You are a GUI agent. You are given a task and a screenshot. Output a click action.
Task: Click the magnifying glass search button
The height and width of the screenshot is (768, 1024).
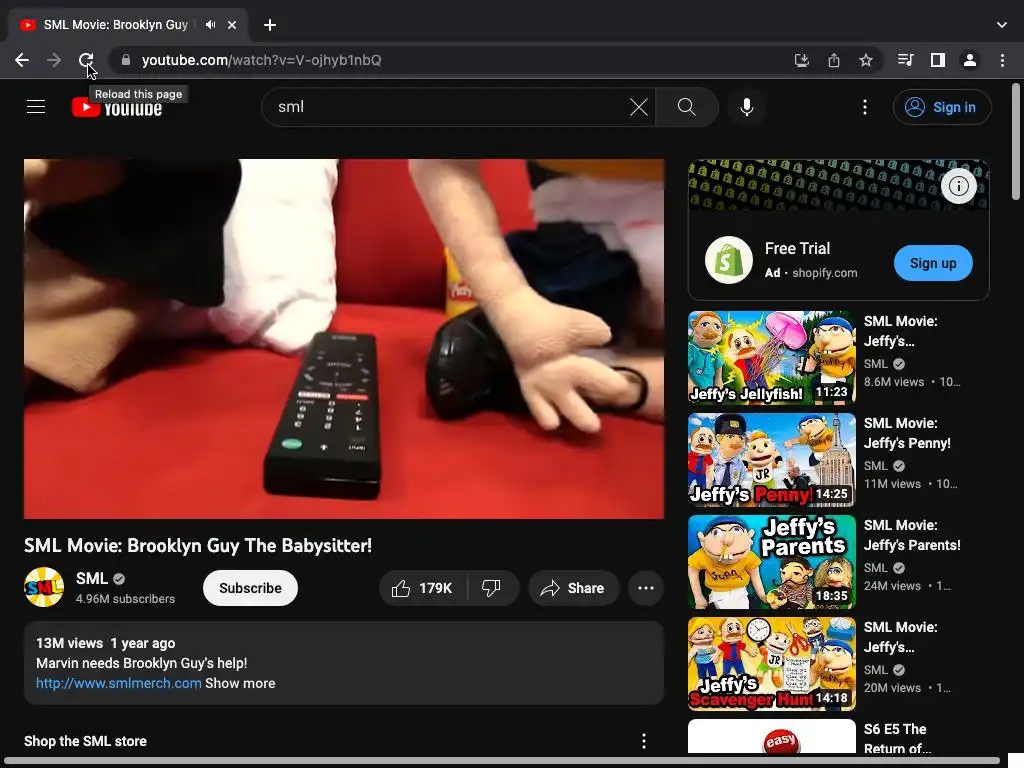(686, 106)
